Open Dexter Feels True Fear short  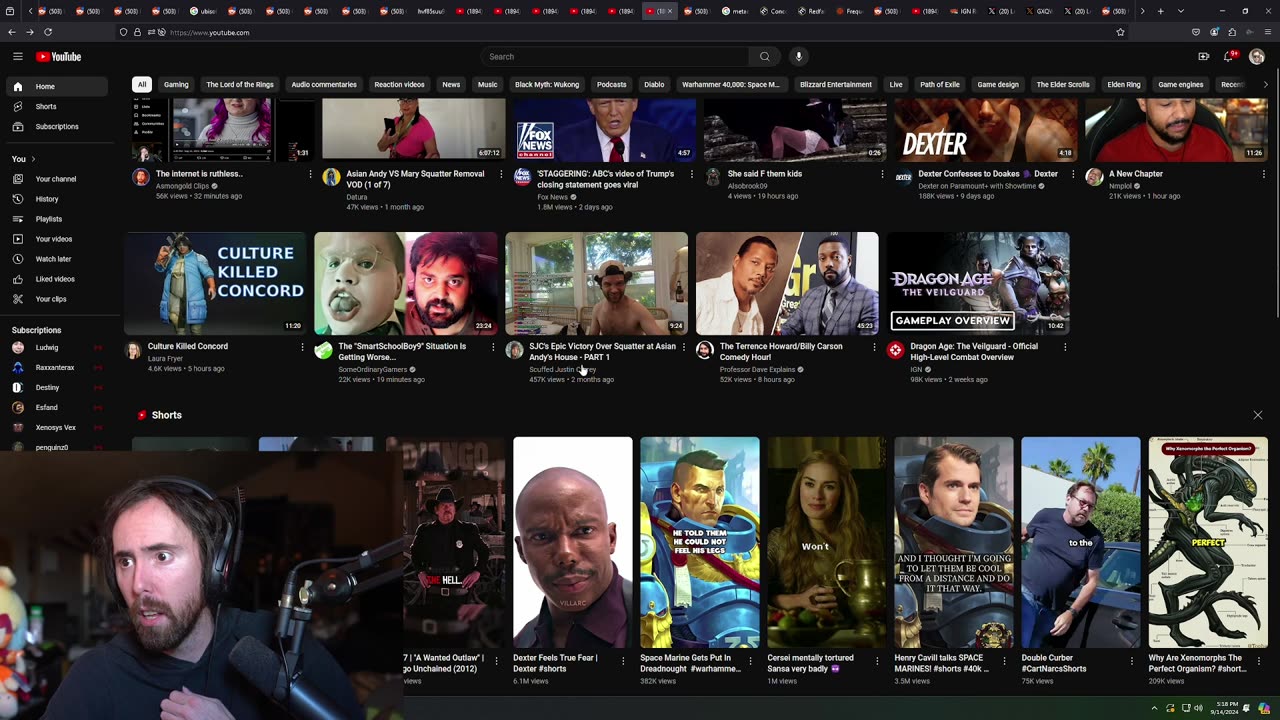tap(572, 542)
